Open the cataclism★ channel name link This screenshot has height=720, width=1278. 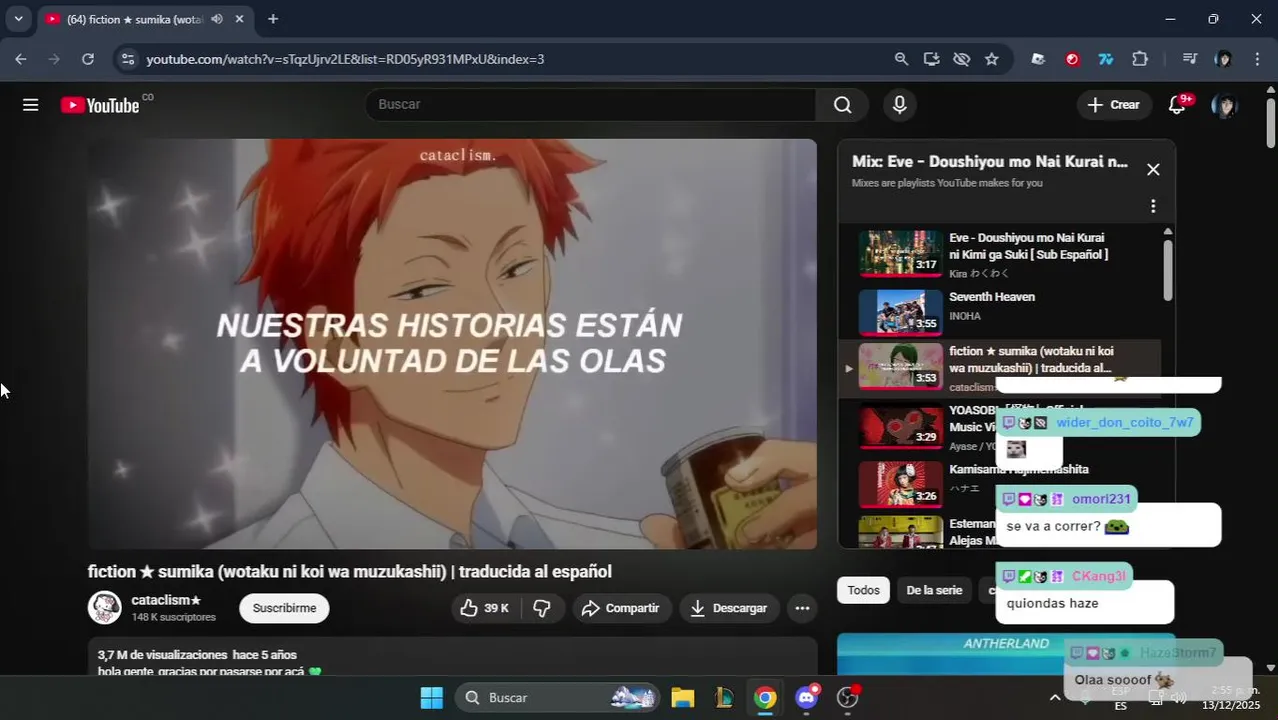[166, 600]
